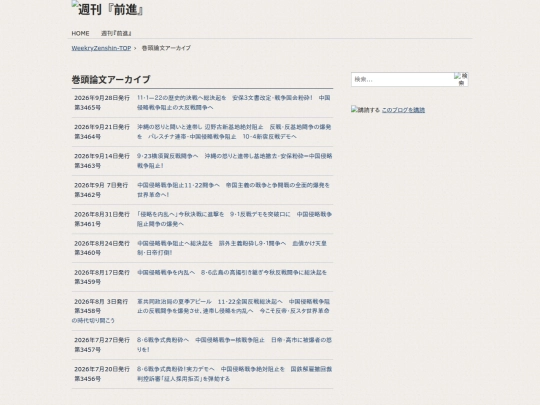This screenshot has height=405, width=540.
Task: Click the 週刊『前進』 site logo
Action: click(x=107, y=9)
